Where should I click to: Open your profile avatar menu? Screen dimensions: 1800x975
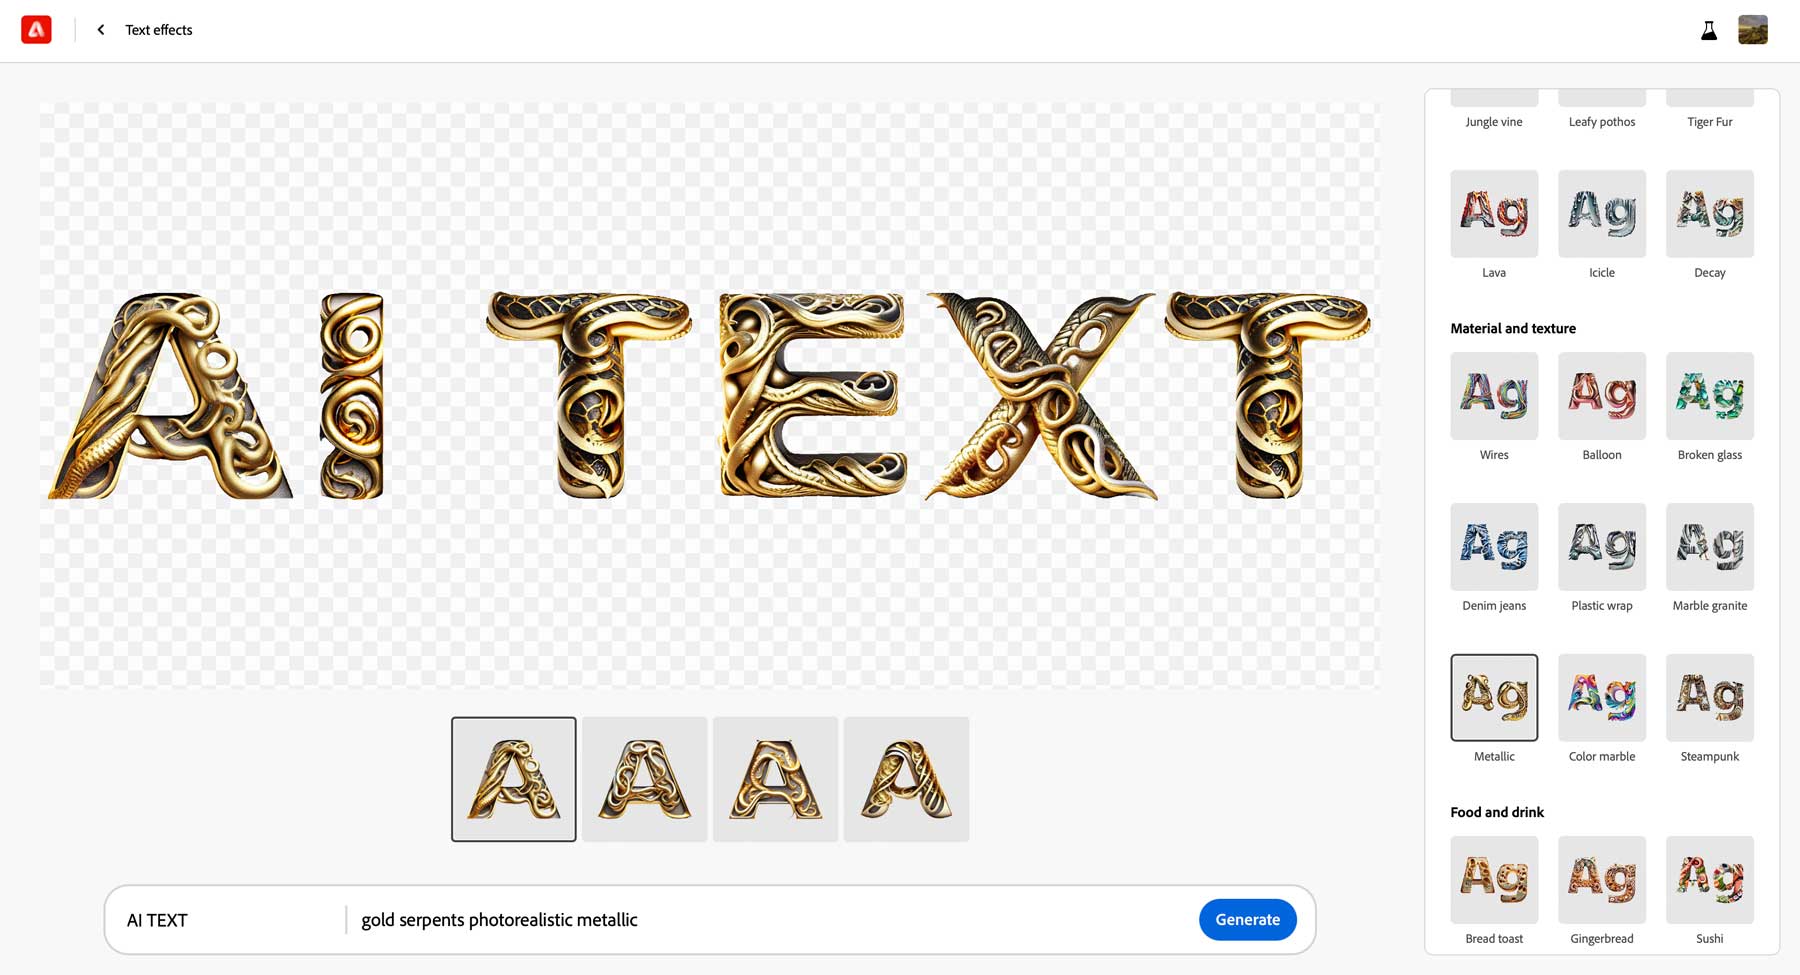pyautogui.click(x=1753, y=29)
